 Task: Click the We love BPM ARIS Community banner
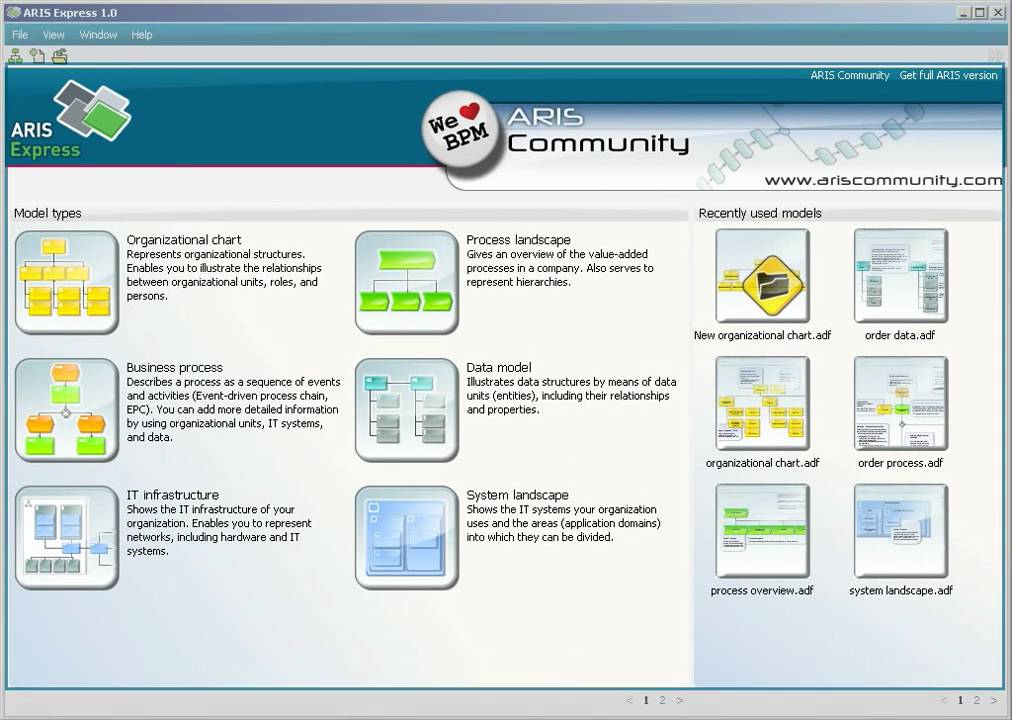[x=710, y=140]
